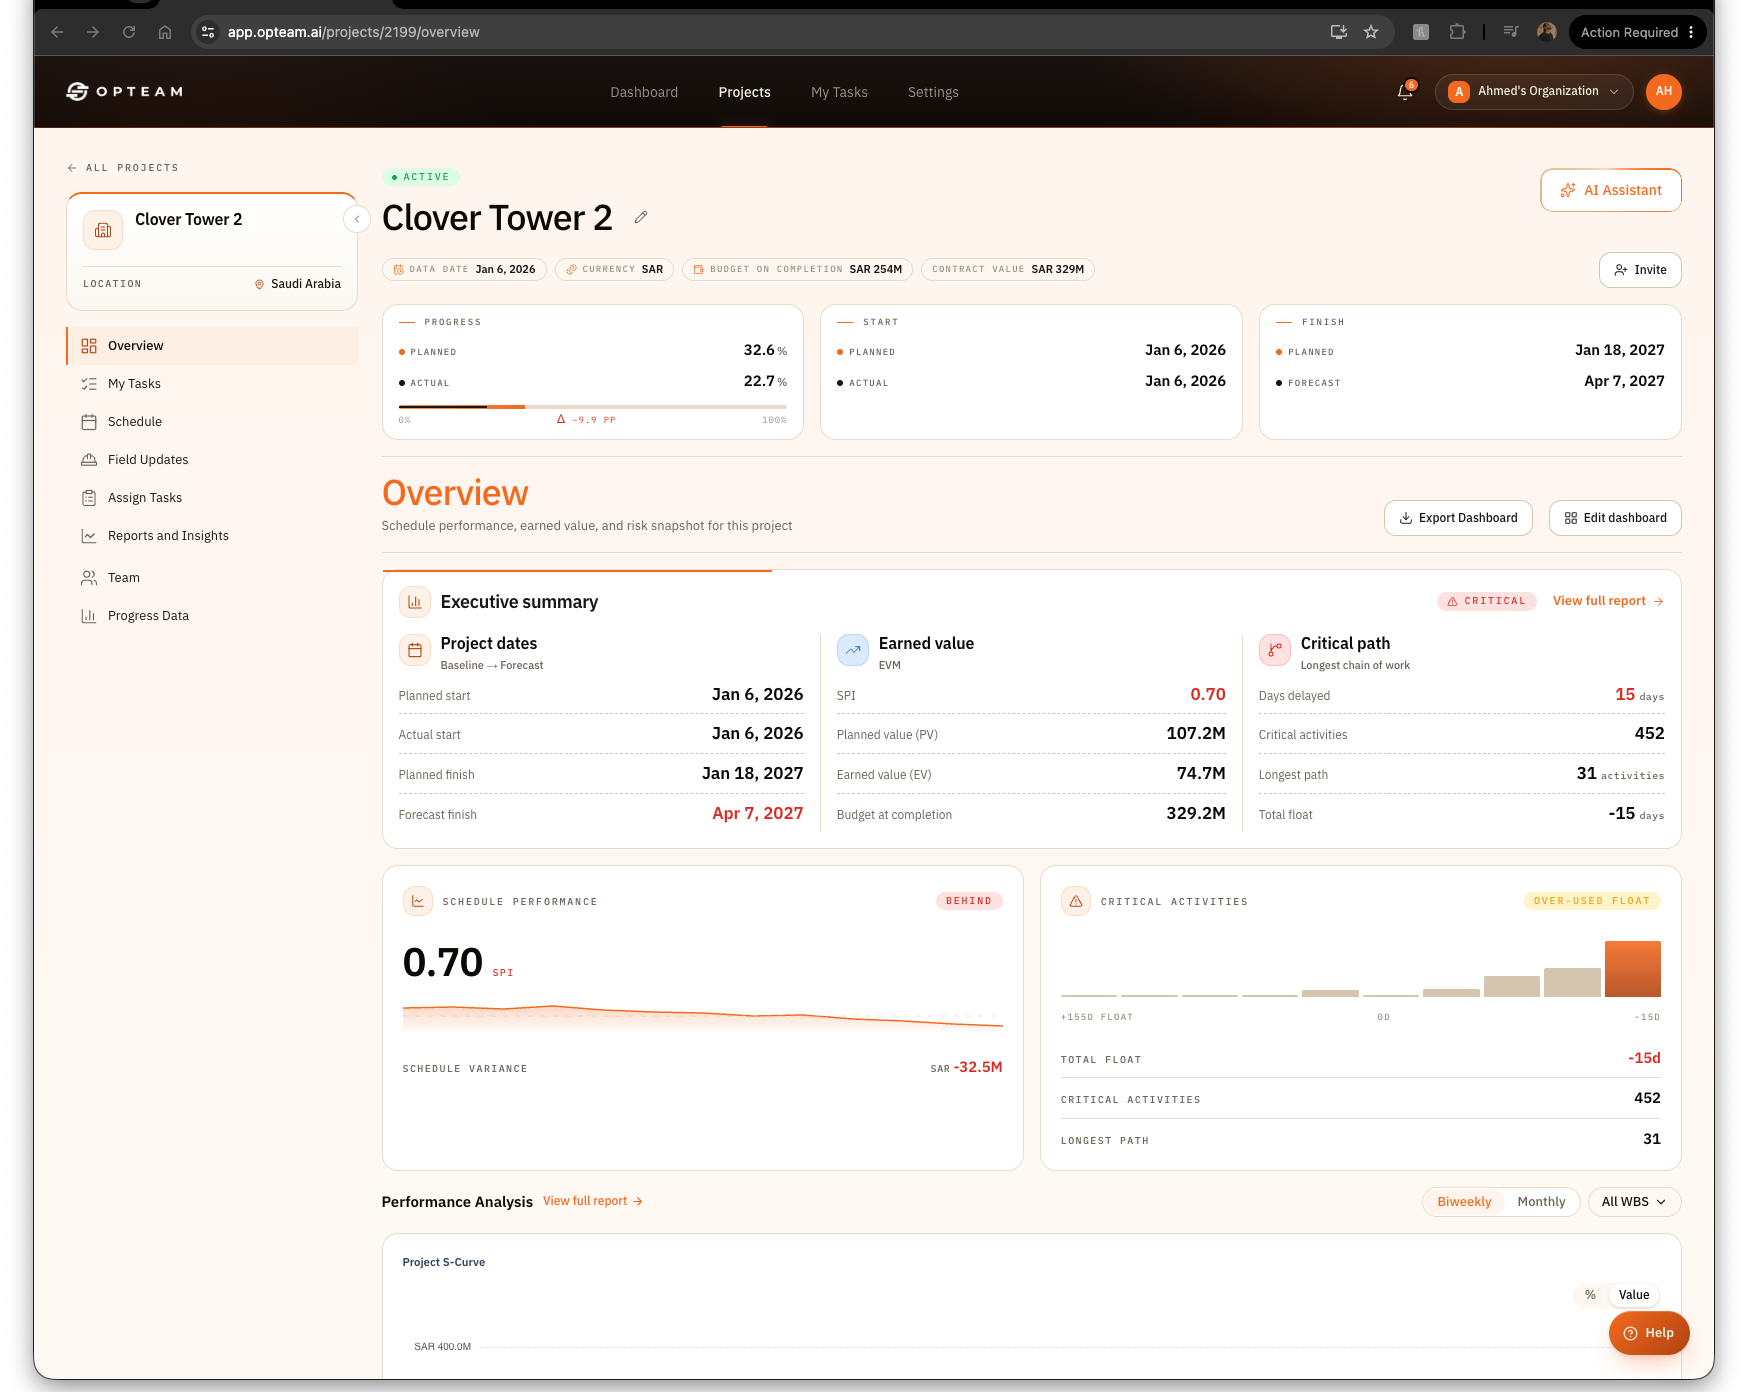
Task: Open the browser extensions puzzle icon
Action: click(1458, 32)
